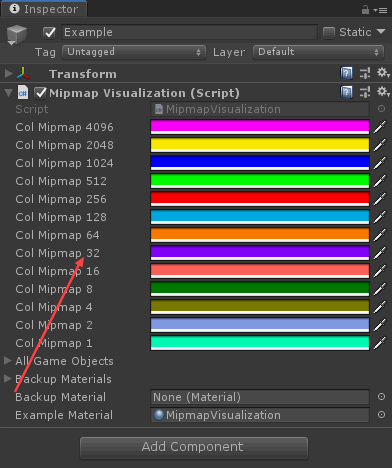
Task: Toggle Example object active checkbox
Action: [x=49, y=32]
